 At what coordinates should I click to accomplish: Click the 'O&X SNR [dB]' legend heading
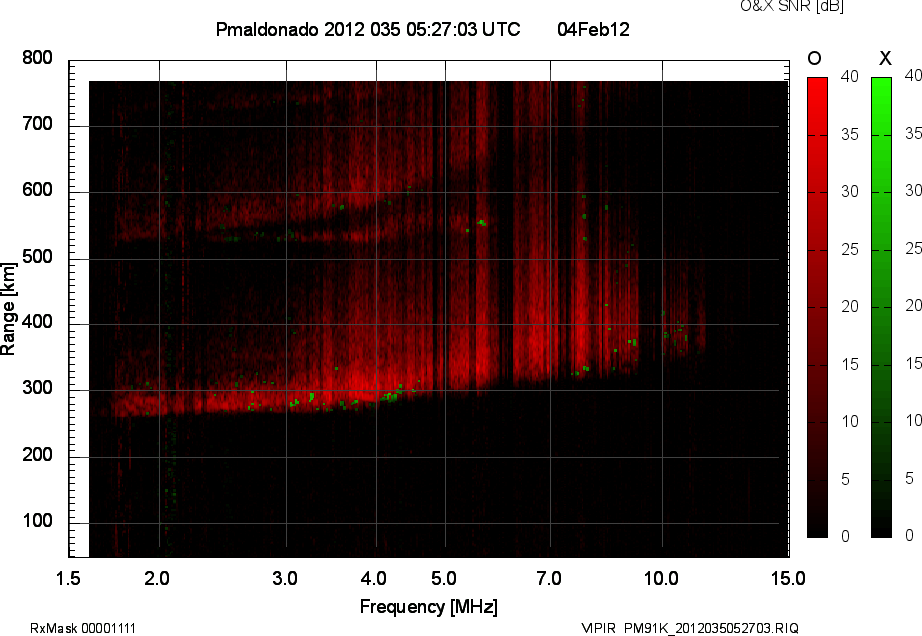[791, 6]
